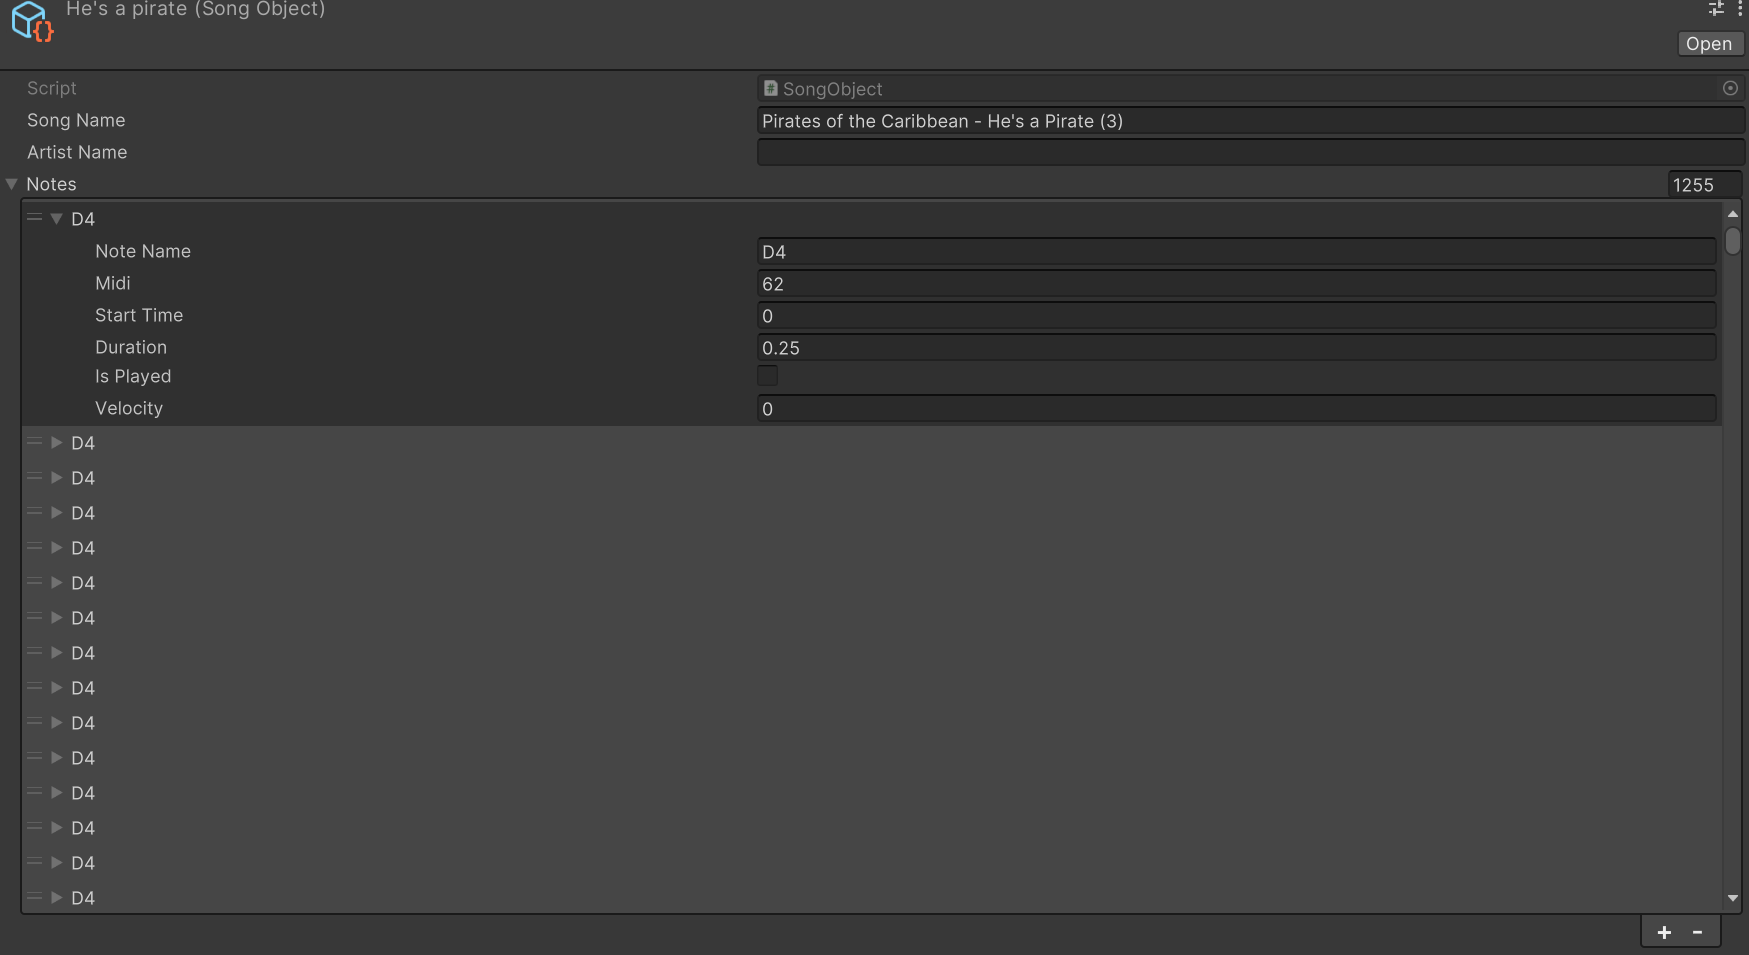Viewport: 1749px width, 955px height.
Task: Click the Notes array size field 1255
Action: tap(1705, 185)
